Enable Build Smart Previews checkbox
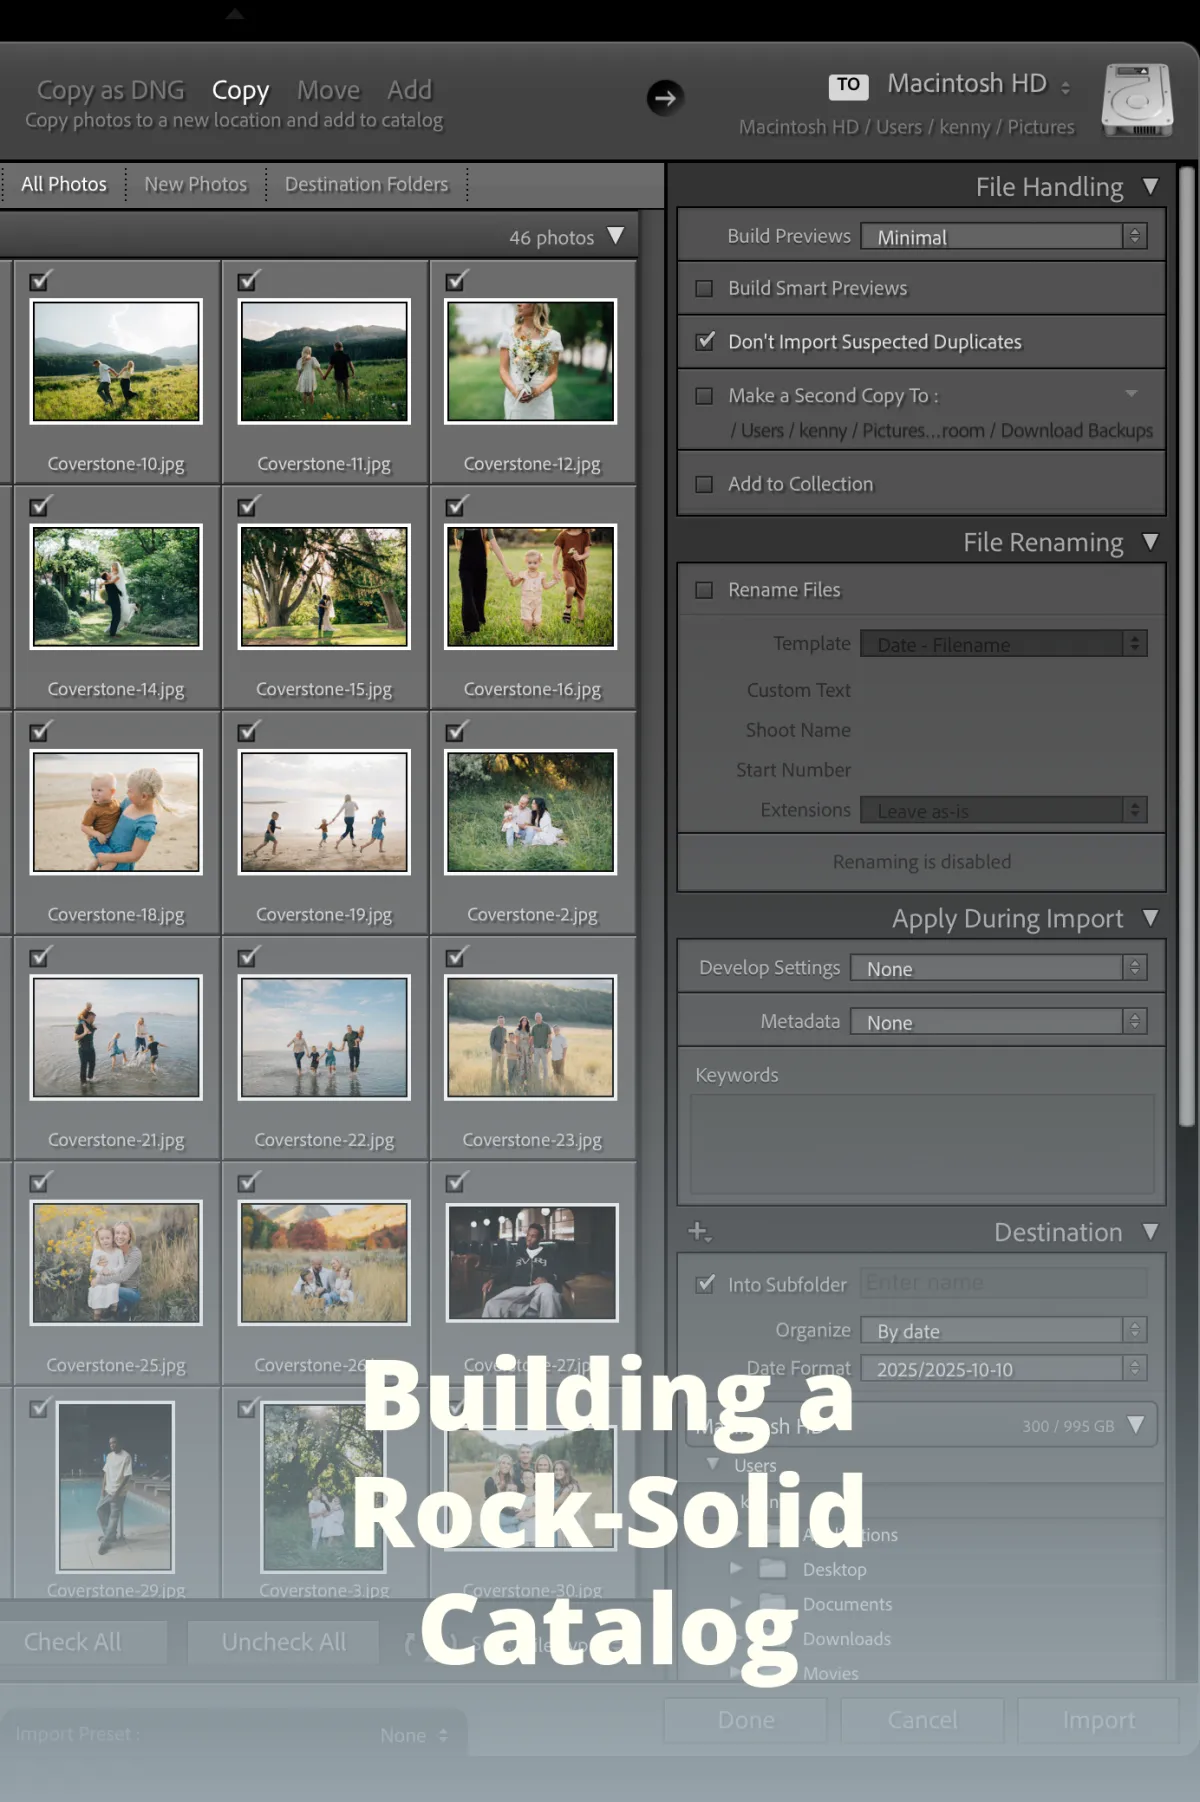1200x1802 pixels. [704, 288]
